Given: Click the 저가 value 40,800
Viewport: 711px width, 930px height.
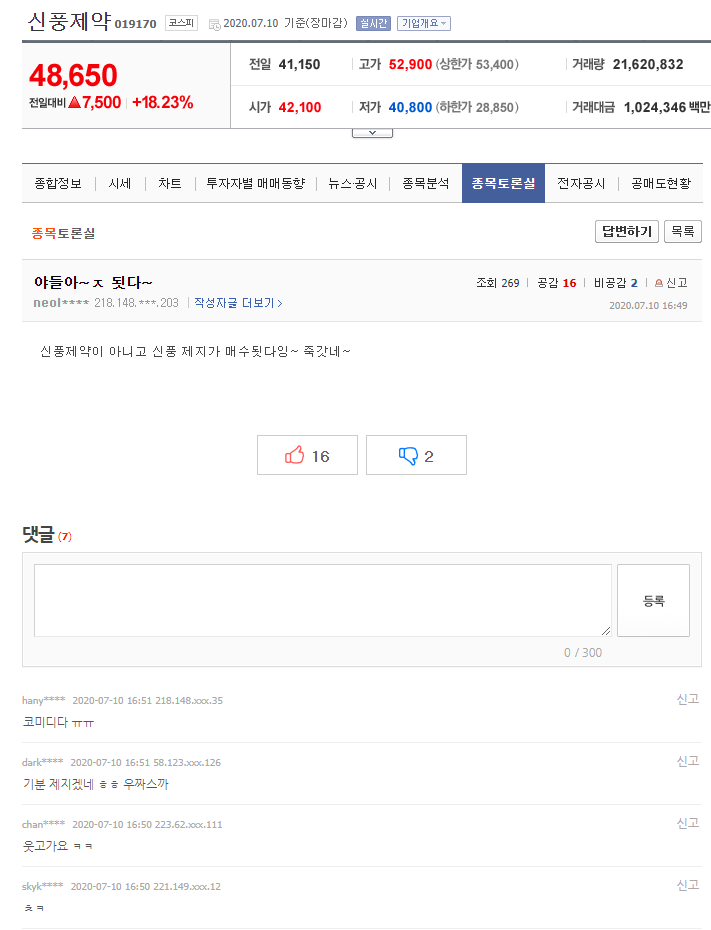Looking at the screenshot, I should (x=410, y=107).
